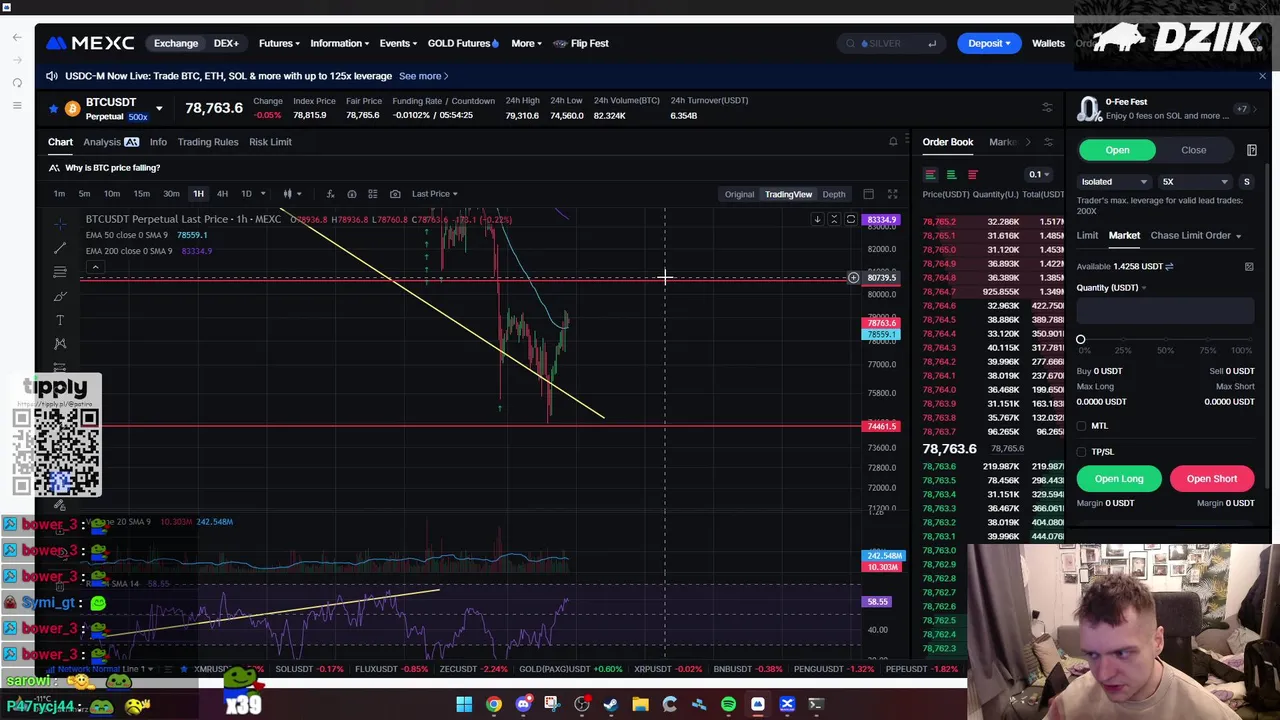Switch to Open position mode
The height and width of the screenshot is (720, 1280).
[1117, 150]
